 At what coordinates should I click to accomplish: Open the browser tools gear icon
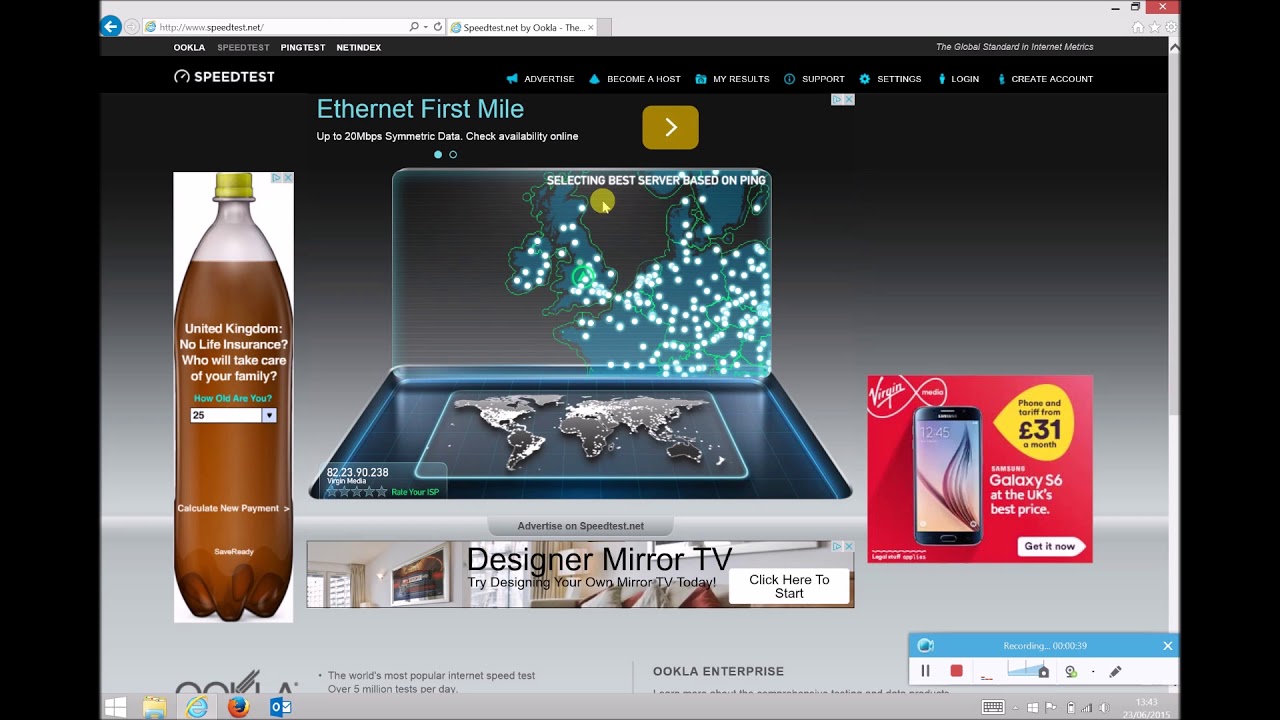click(1170, 27)
